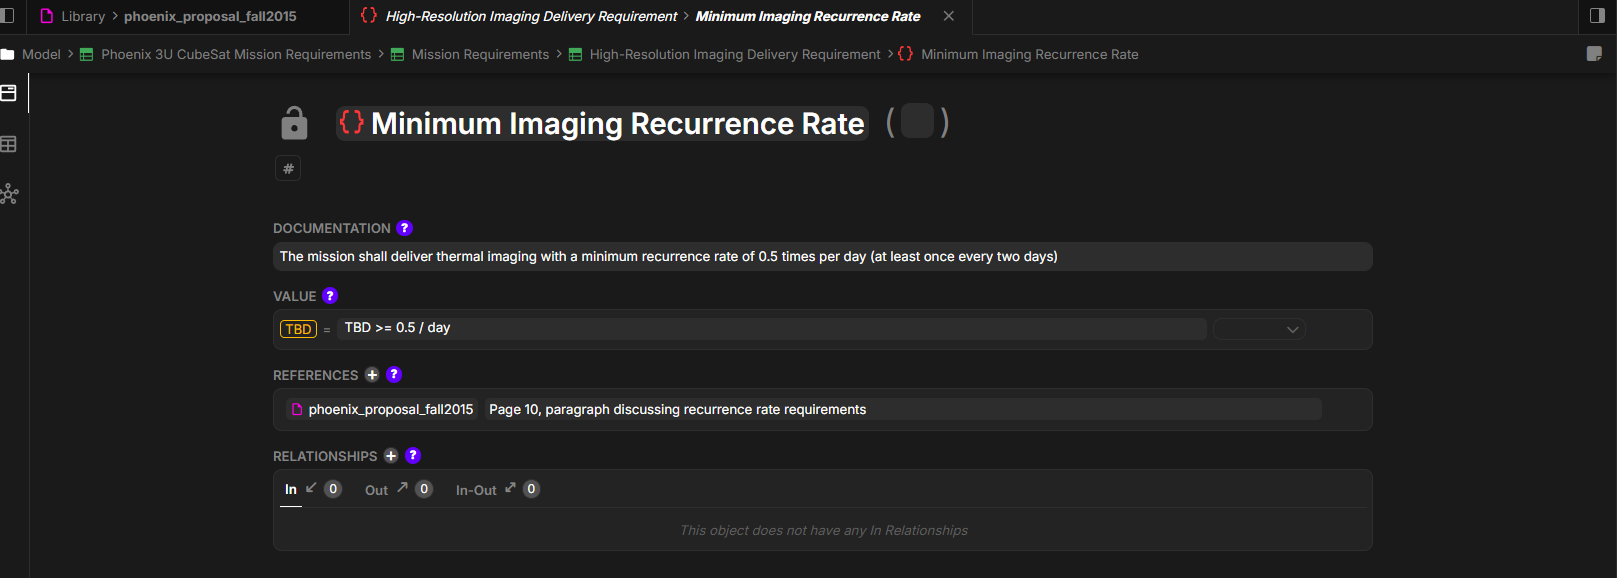Open the Mission Requirements breadcrumb
This screenshot has width=1617, height=578.
[480, 54]
